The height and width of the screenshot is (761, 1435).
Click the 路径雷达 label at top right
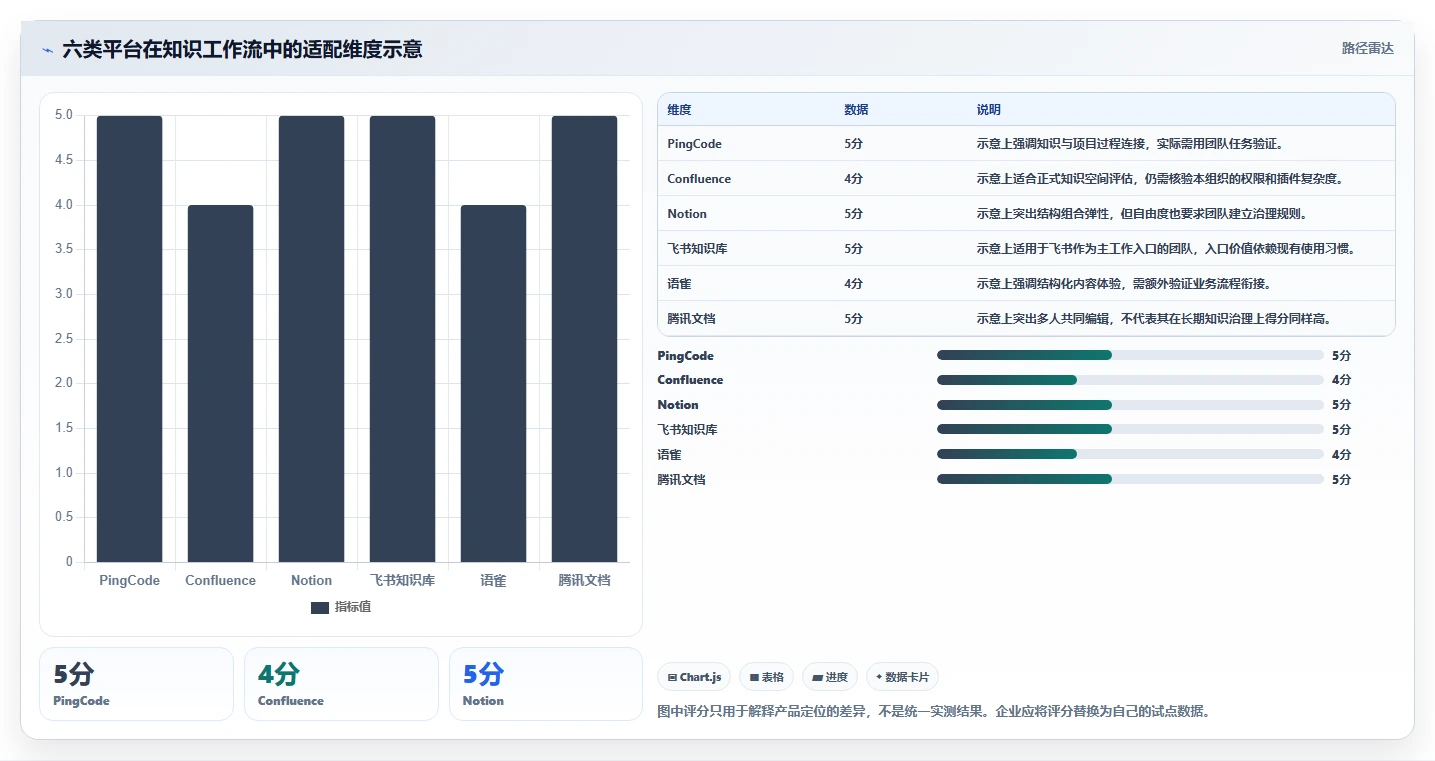[x=1367, y=48]
